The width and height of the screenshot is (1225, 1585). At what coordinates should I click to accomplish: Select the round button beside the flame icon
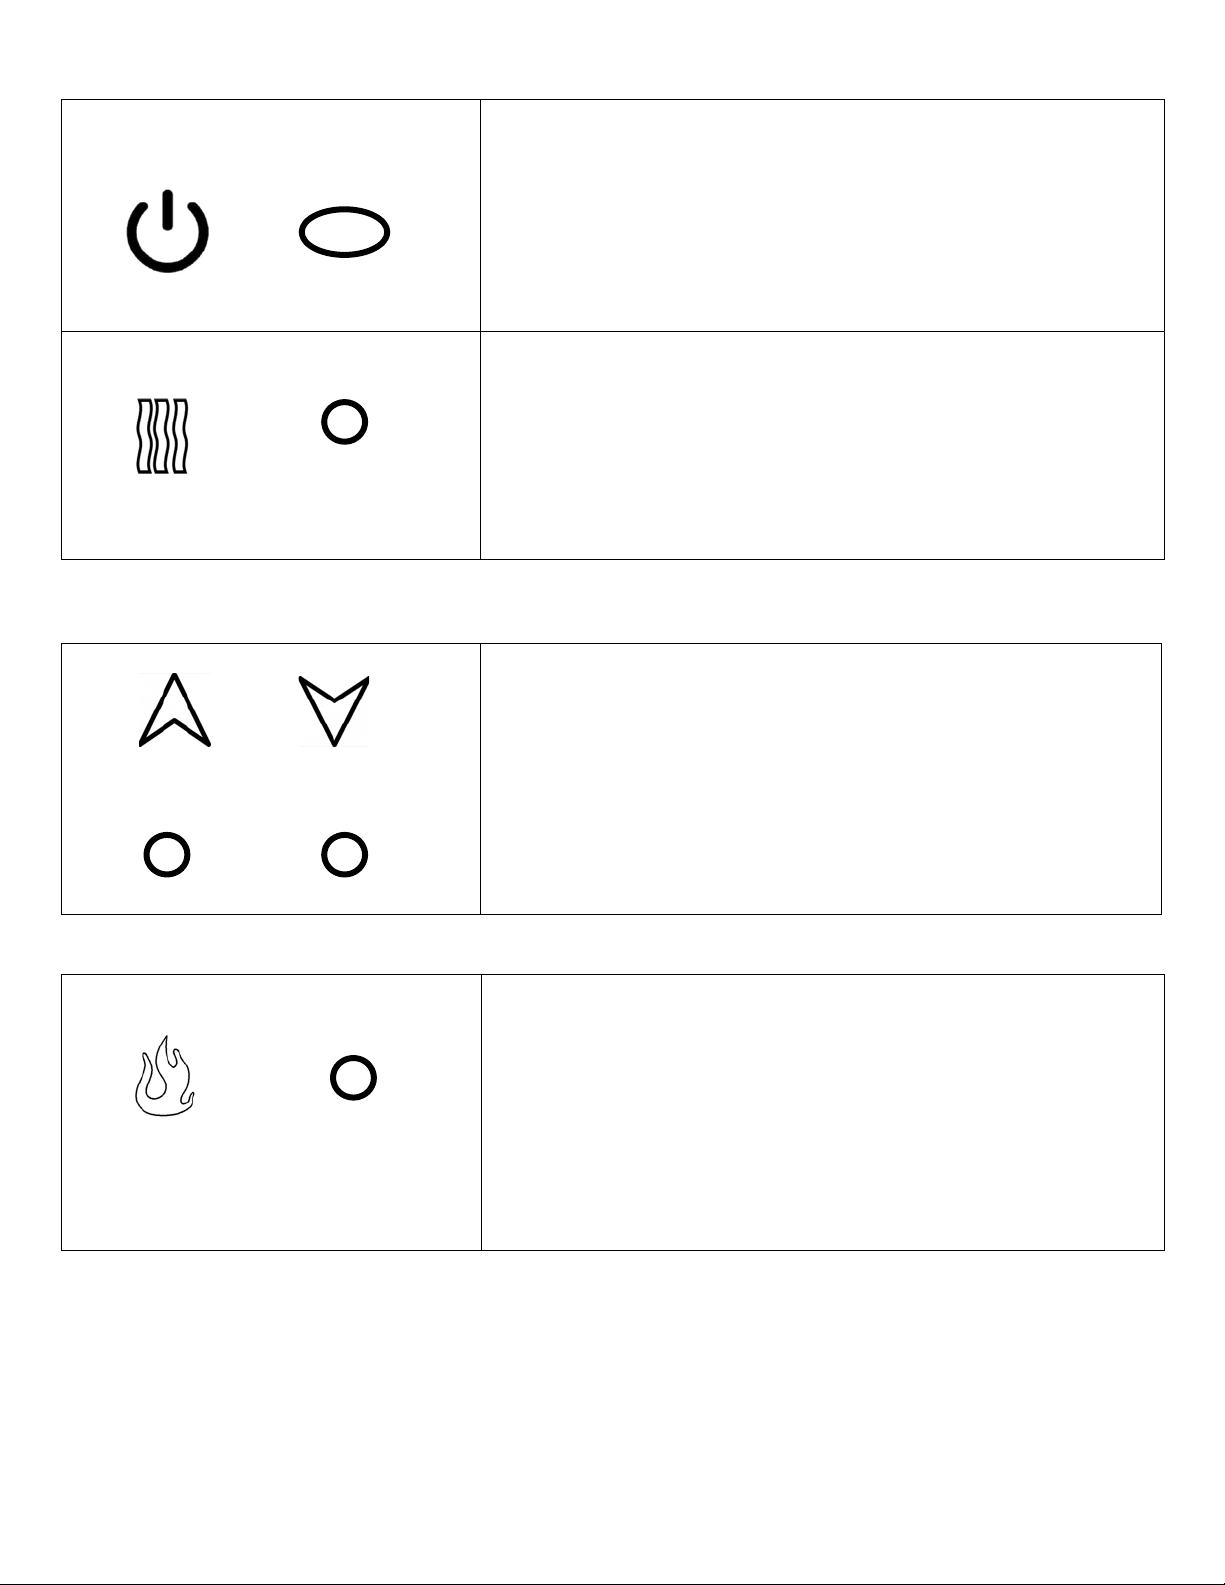coord(353,1078)
